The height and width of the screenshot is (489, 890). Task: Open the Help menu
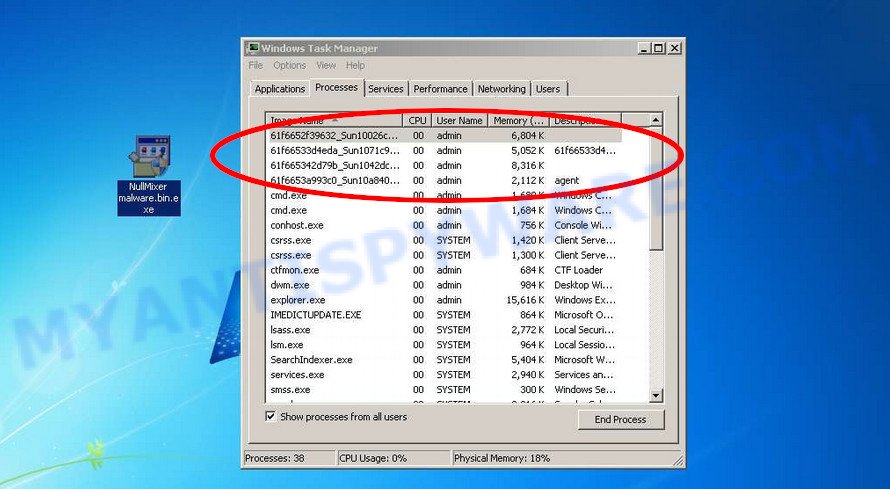point(355,65)
